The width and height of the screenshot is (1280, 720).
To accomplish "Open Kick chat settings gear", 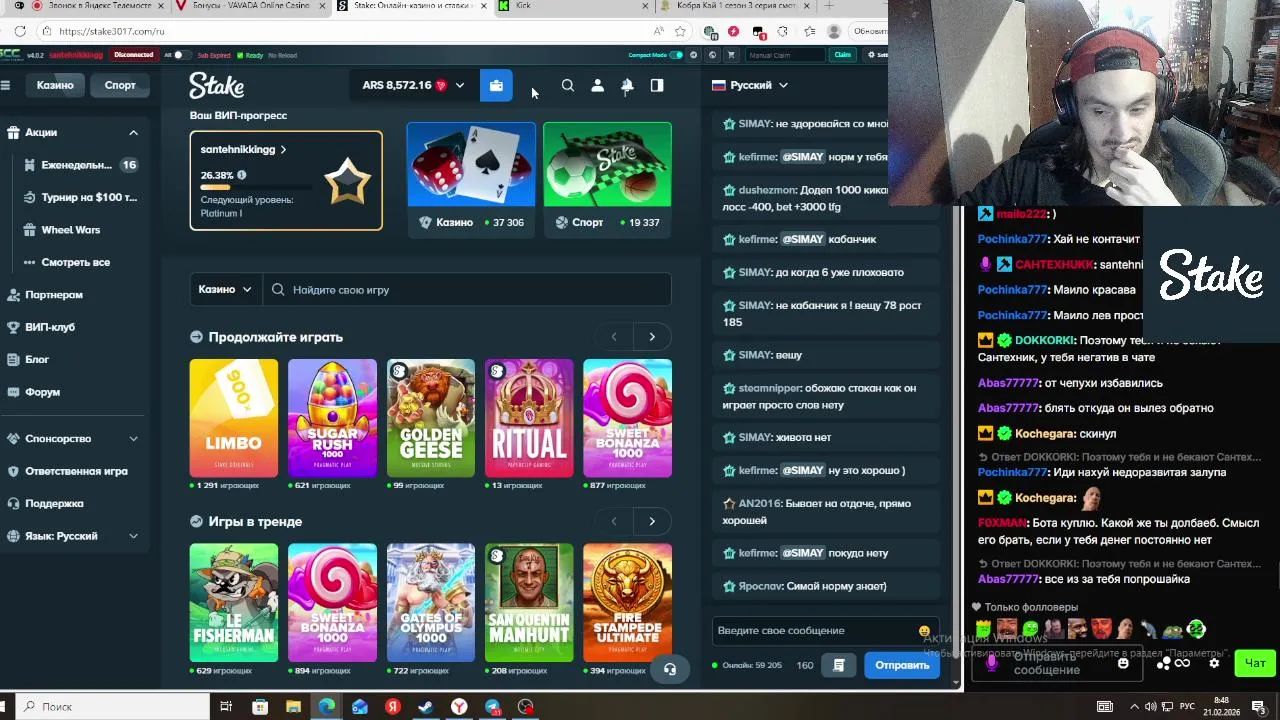I will (1214, 663).
